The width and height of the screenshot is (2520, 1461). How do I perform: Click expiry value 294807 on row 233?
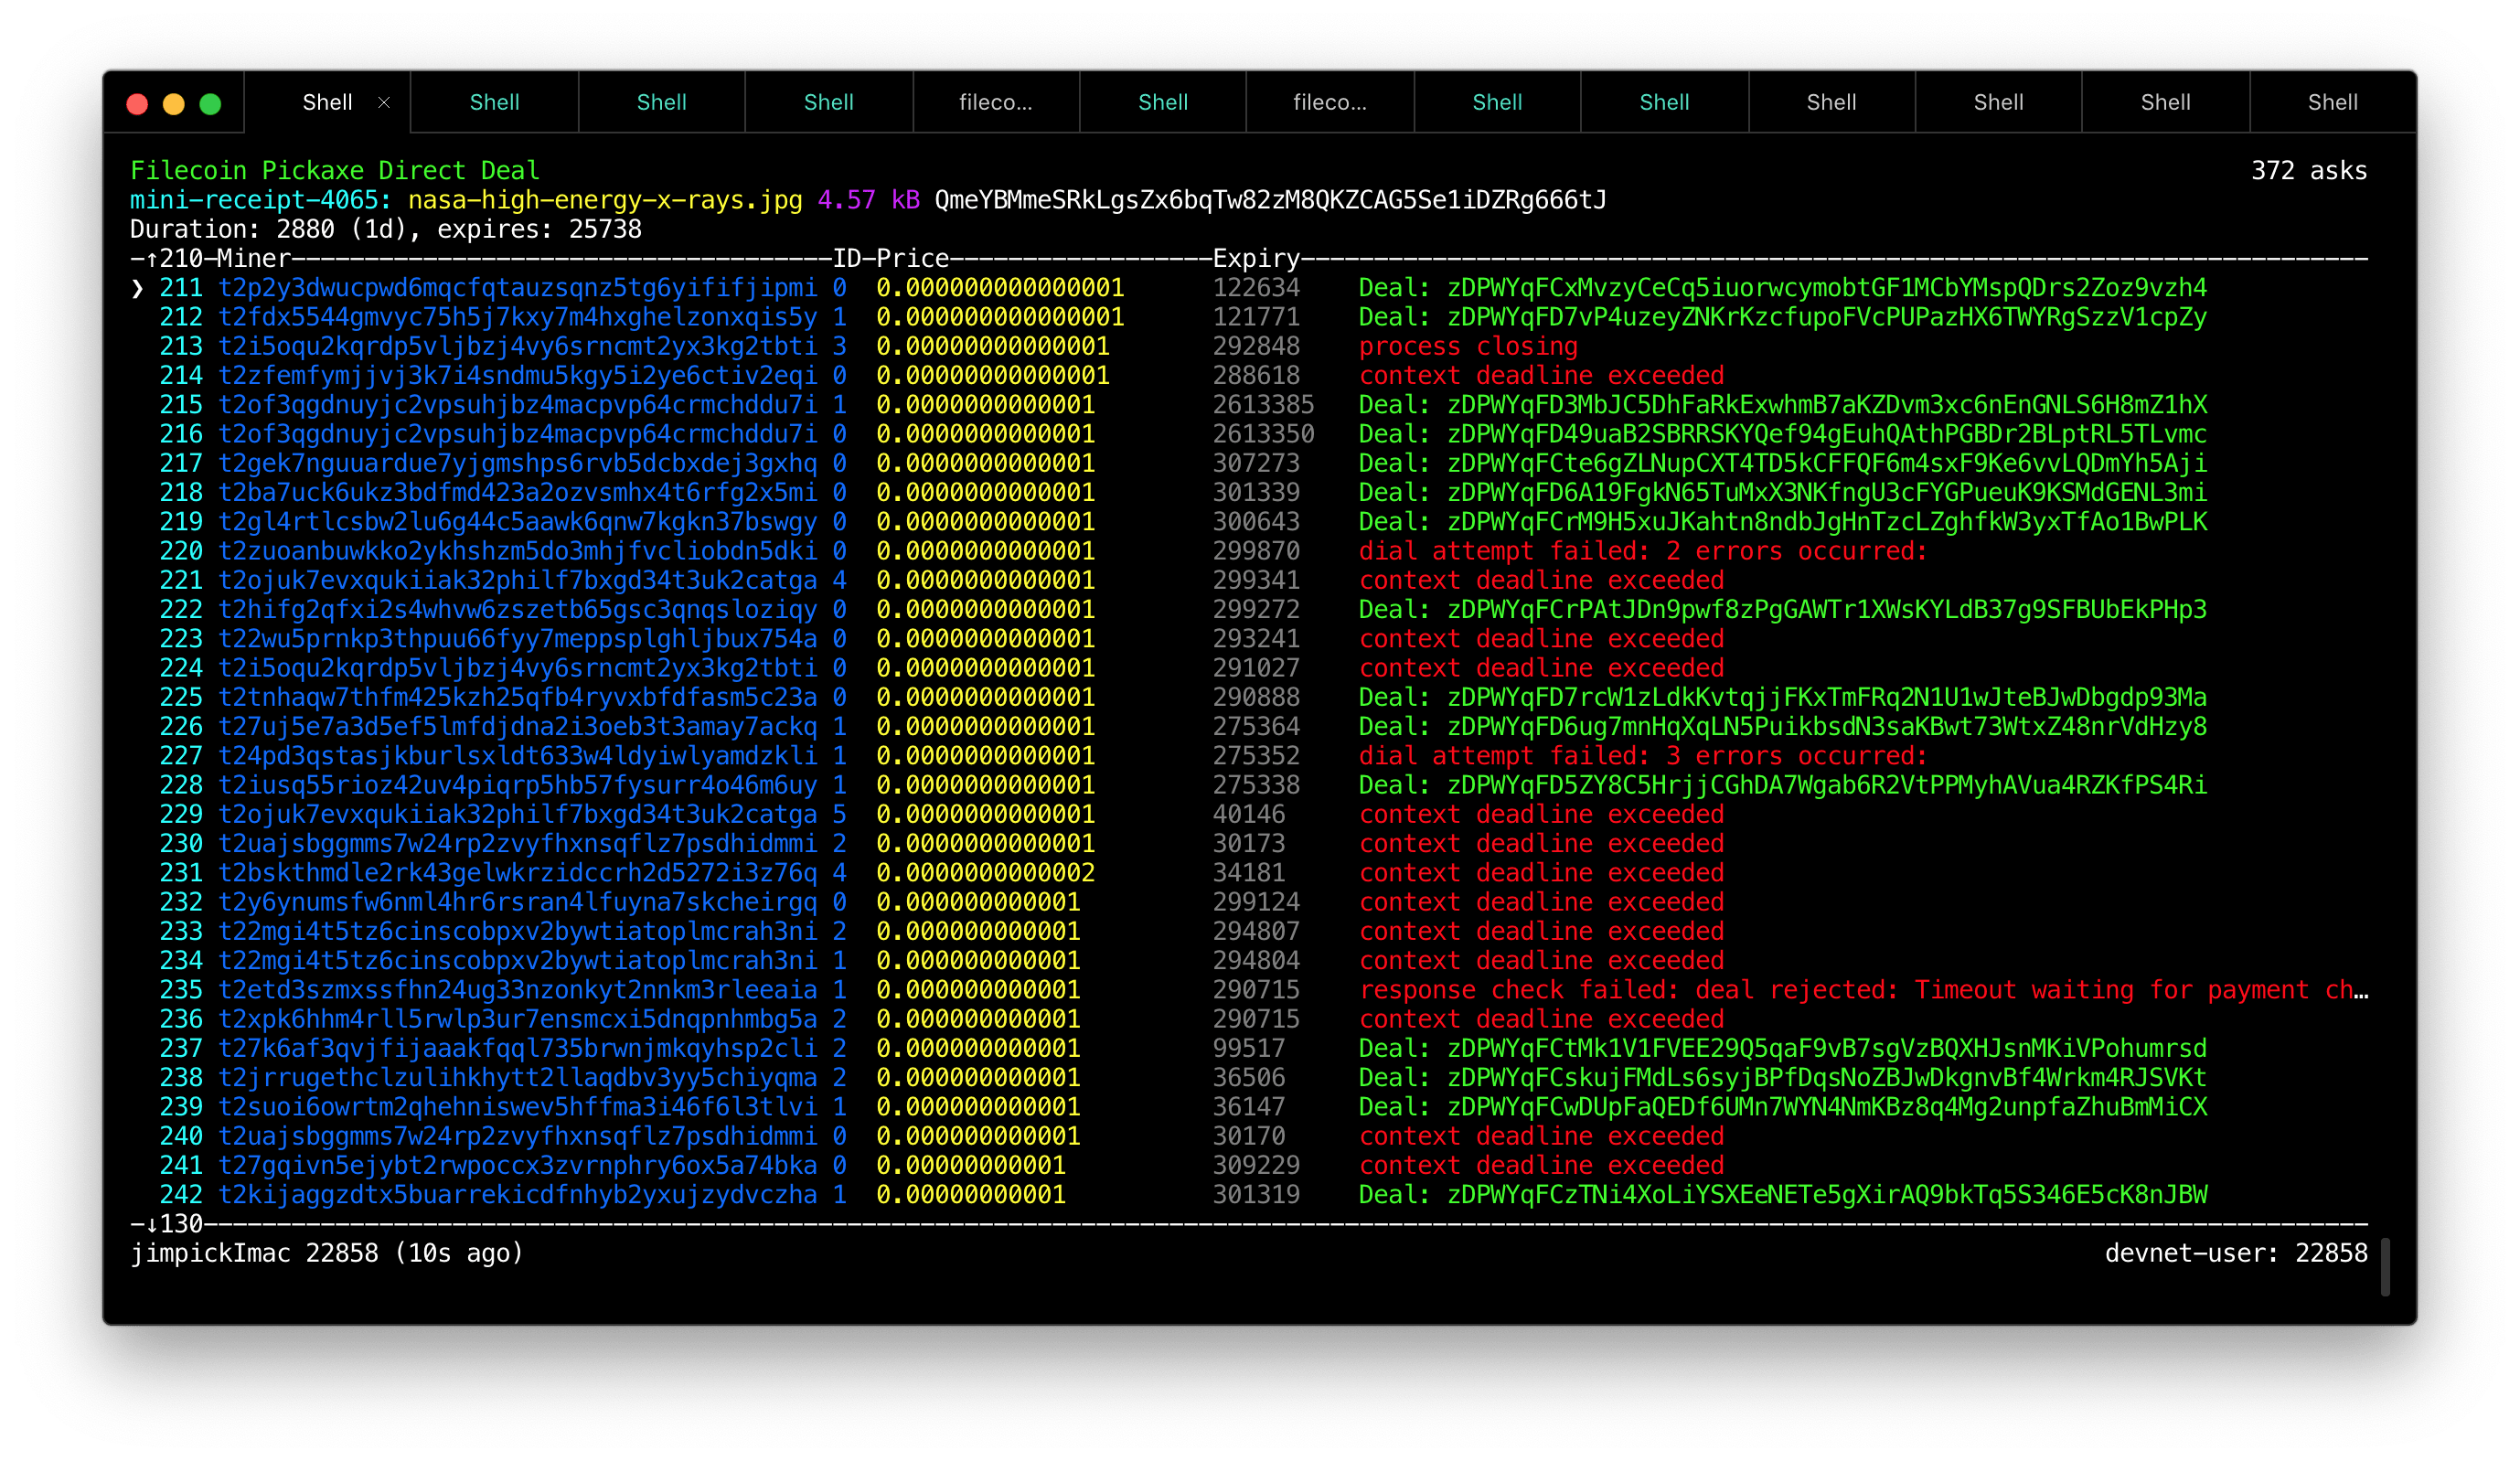point(1256,931)
